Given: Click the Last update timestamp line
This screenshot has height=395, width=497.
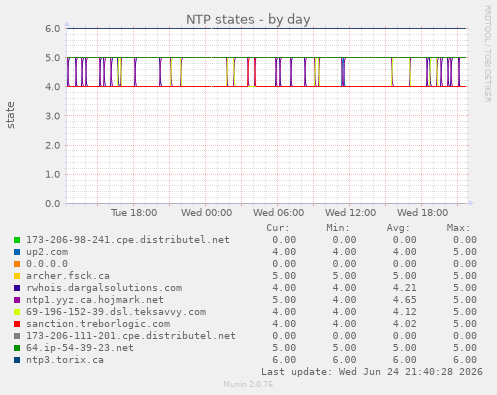Looking at the screenshot, I should (372, 372).
